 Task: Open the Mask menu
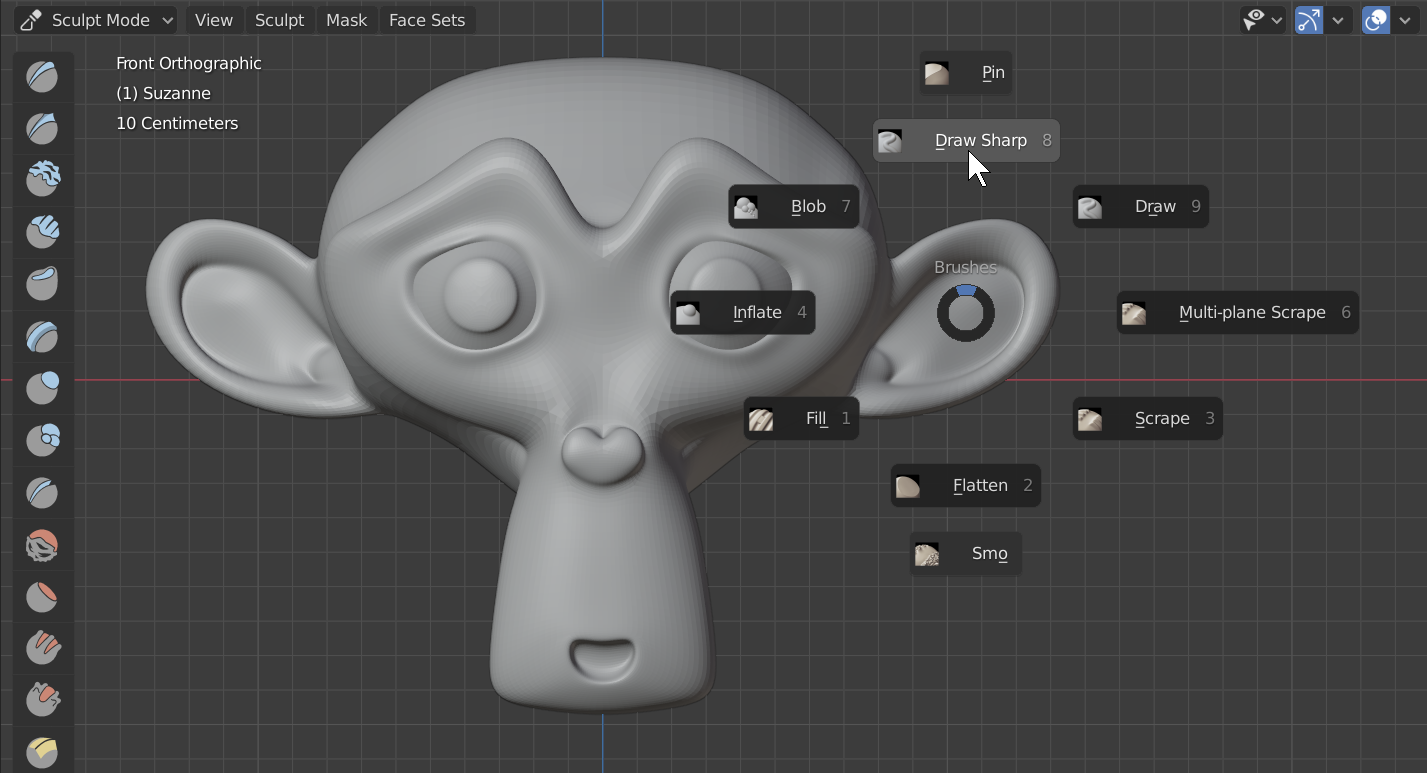tap(346, 20)
